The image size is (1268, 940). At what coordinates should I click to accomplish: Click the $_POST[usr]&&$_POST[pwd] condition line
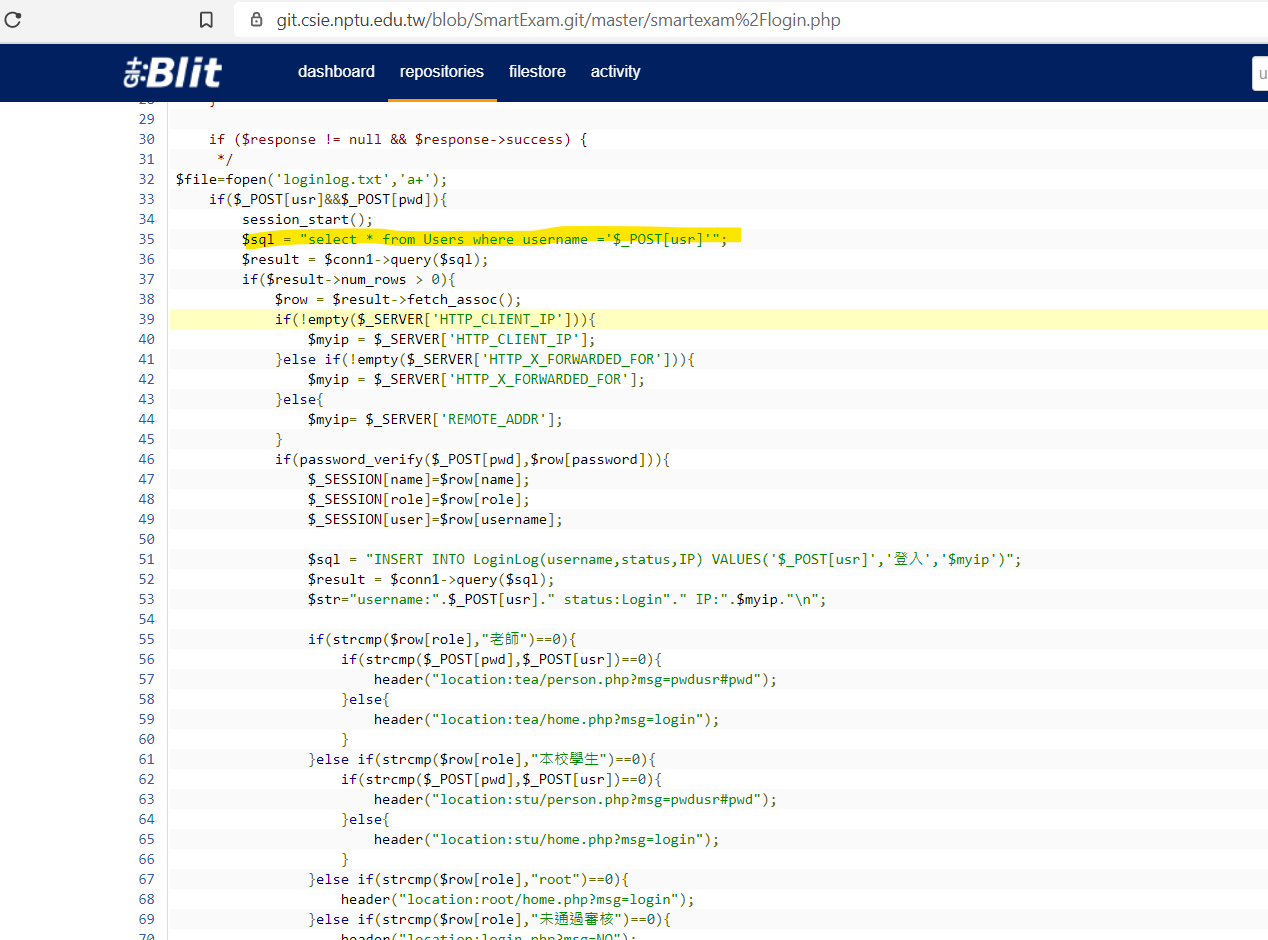[328, 199]
